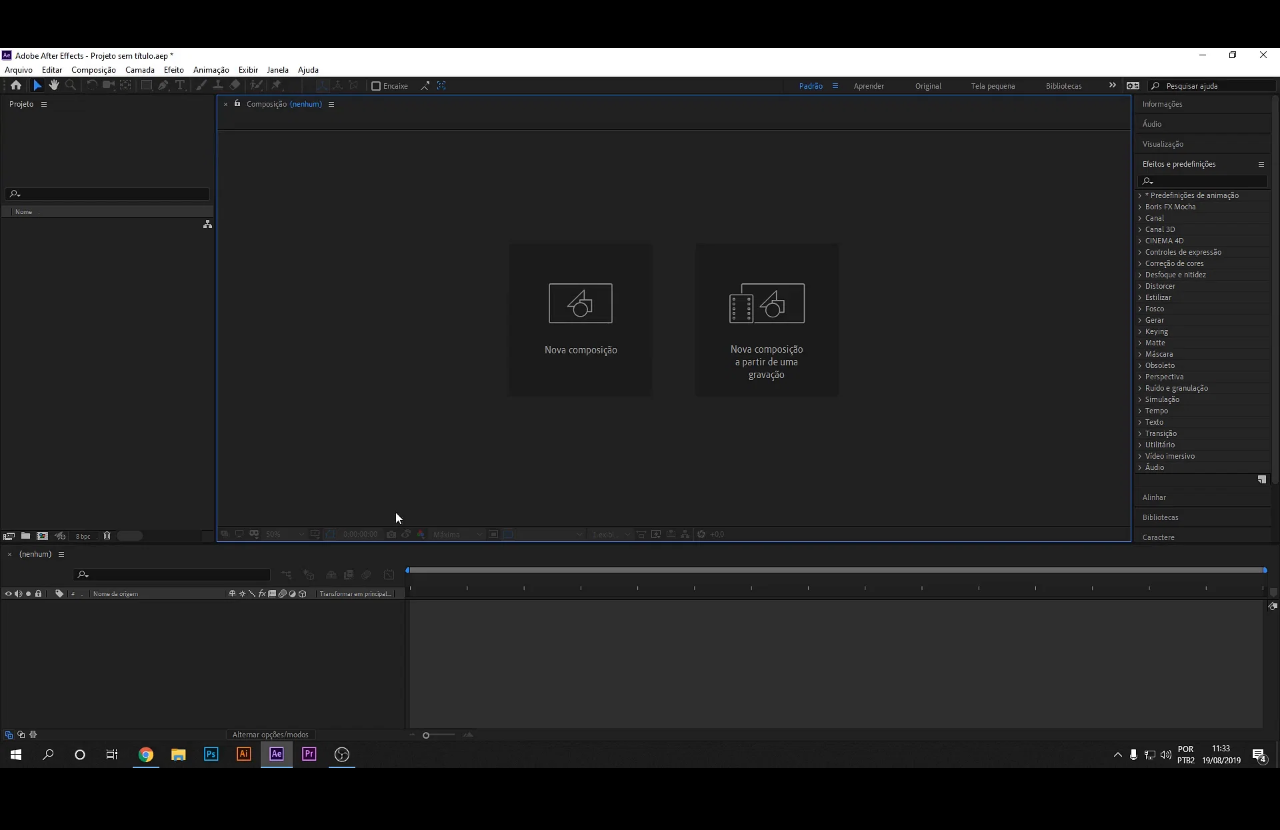Viewport: 1280px width, 830px height.
Task: Expand the Transição effects category
Action: pos(1140,433)
